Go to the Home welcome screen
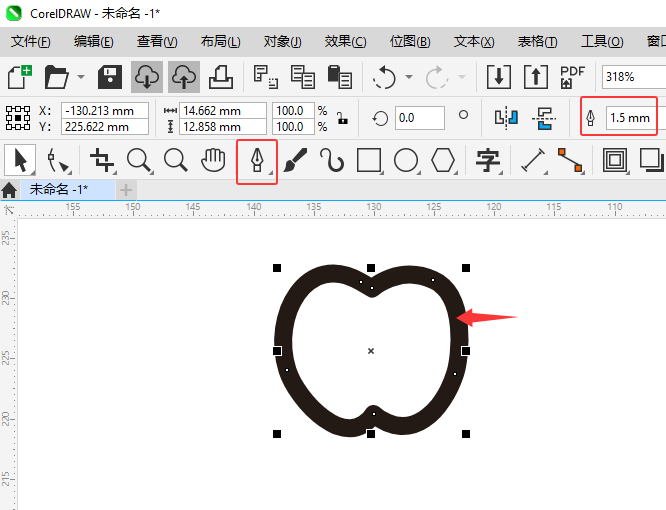Viewport: 666px width, 510px height. [9, 190]
